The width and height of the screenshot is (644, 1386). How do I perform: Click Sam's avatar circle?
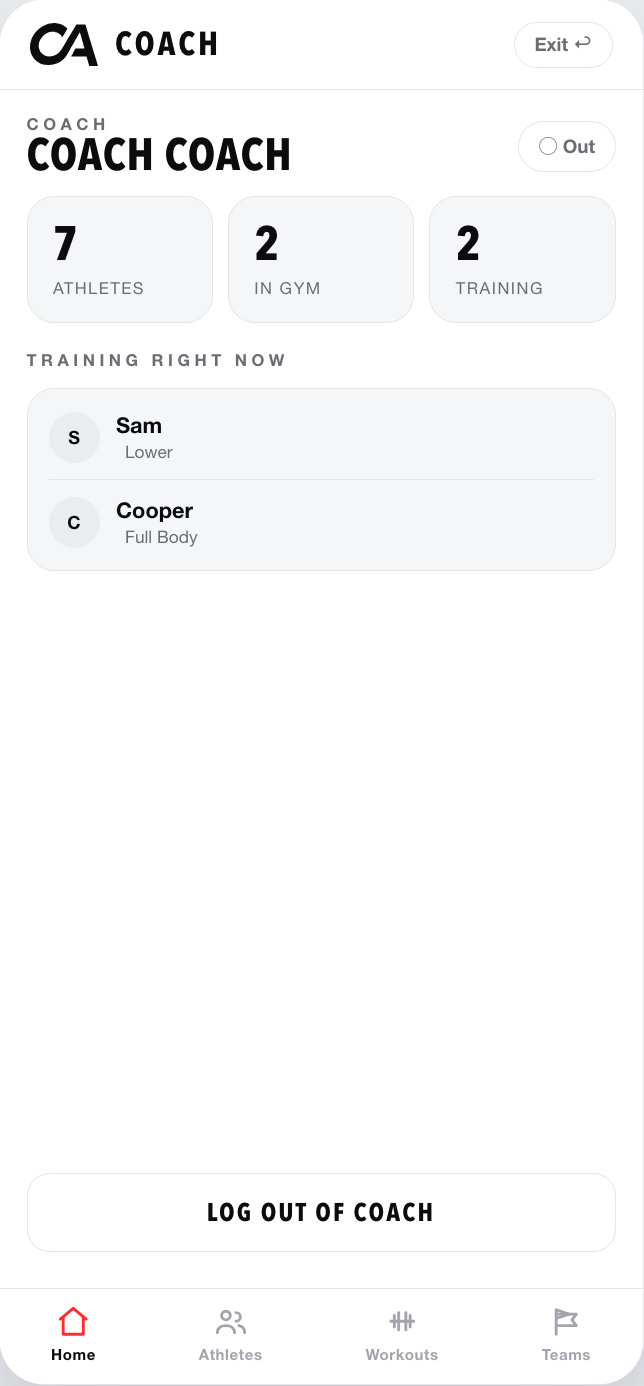click(x=74, y=437)
